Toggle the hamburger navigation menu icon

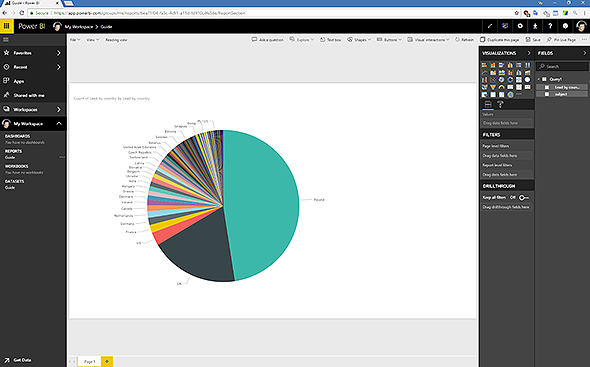coord(6,40)
